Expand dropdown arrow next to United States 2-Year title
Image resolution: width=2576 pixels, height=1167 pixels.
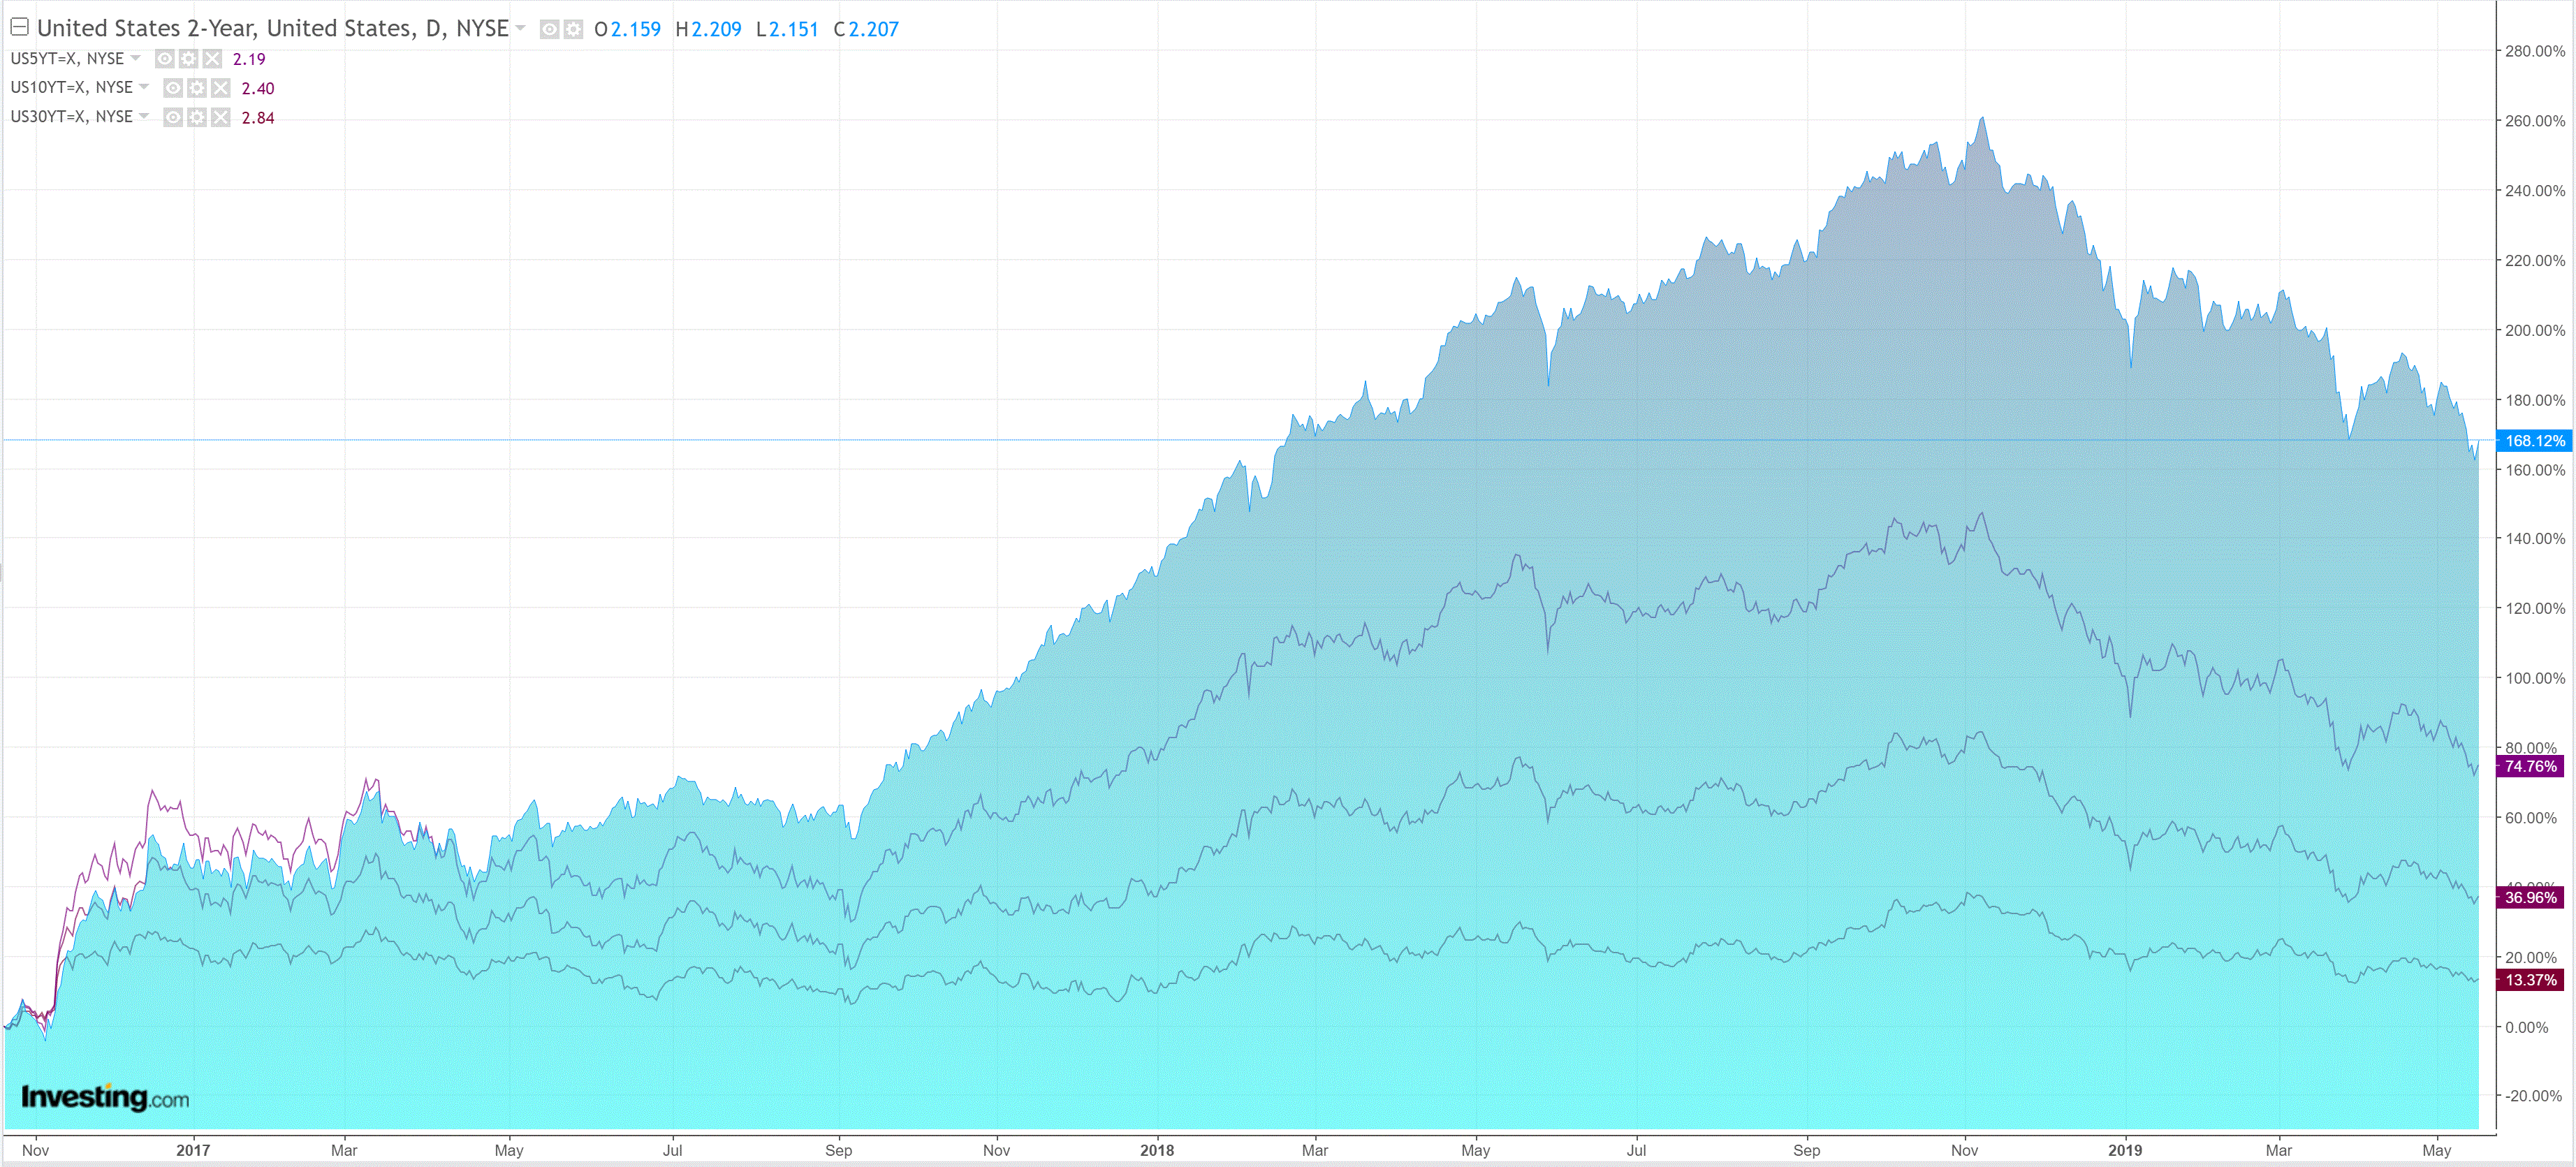click(520, 28)
